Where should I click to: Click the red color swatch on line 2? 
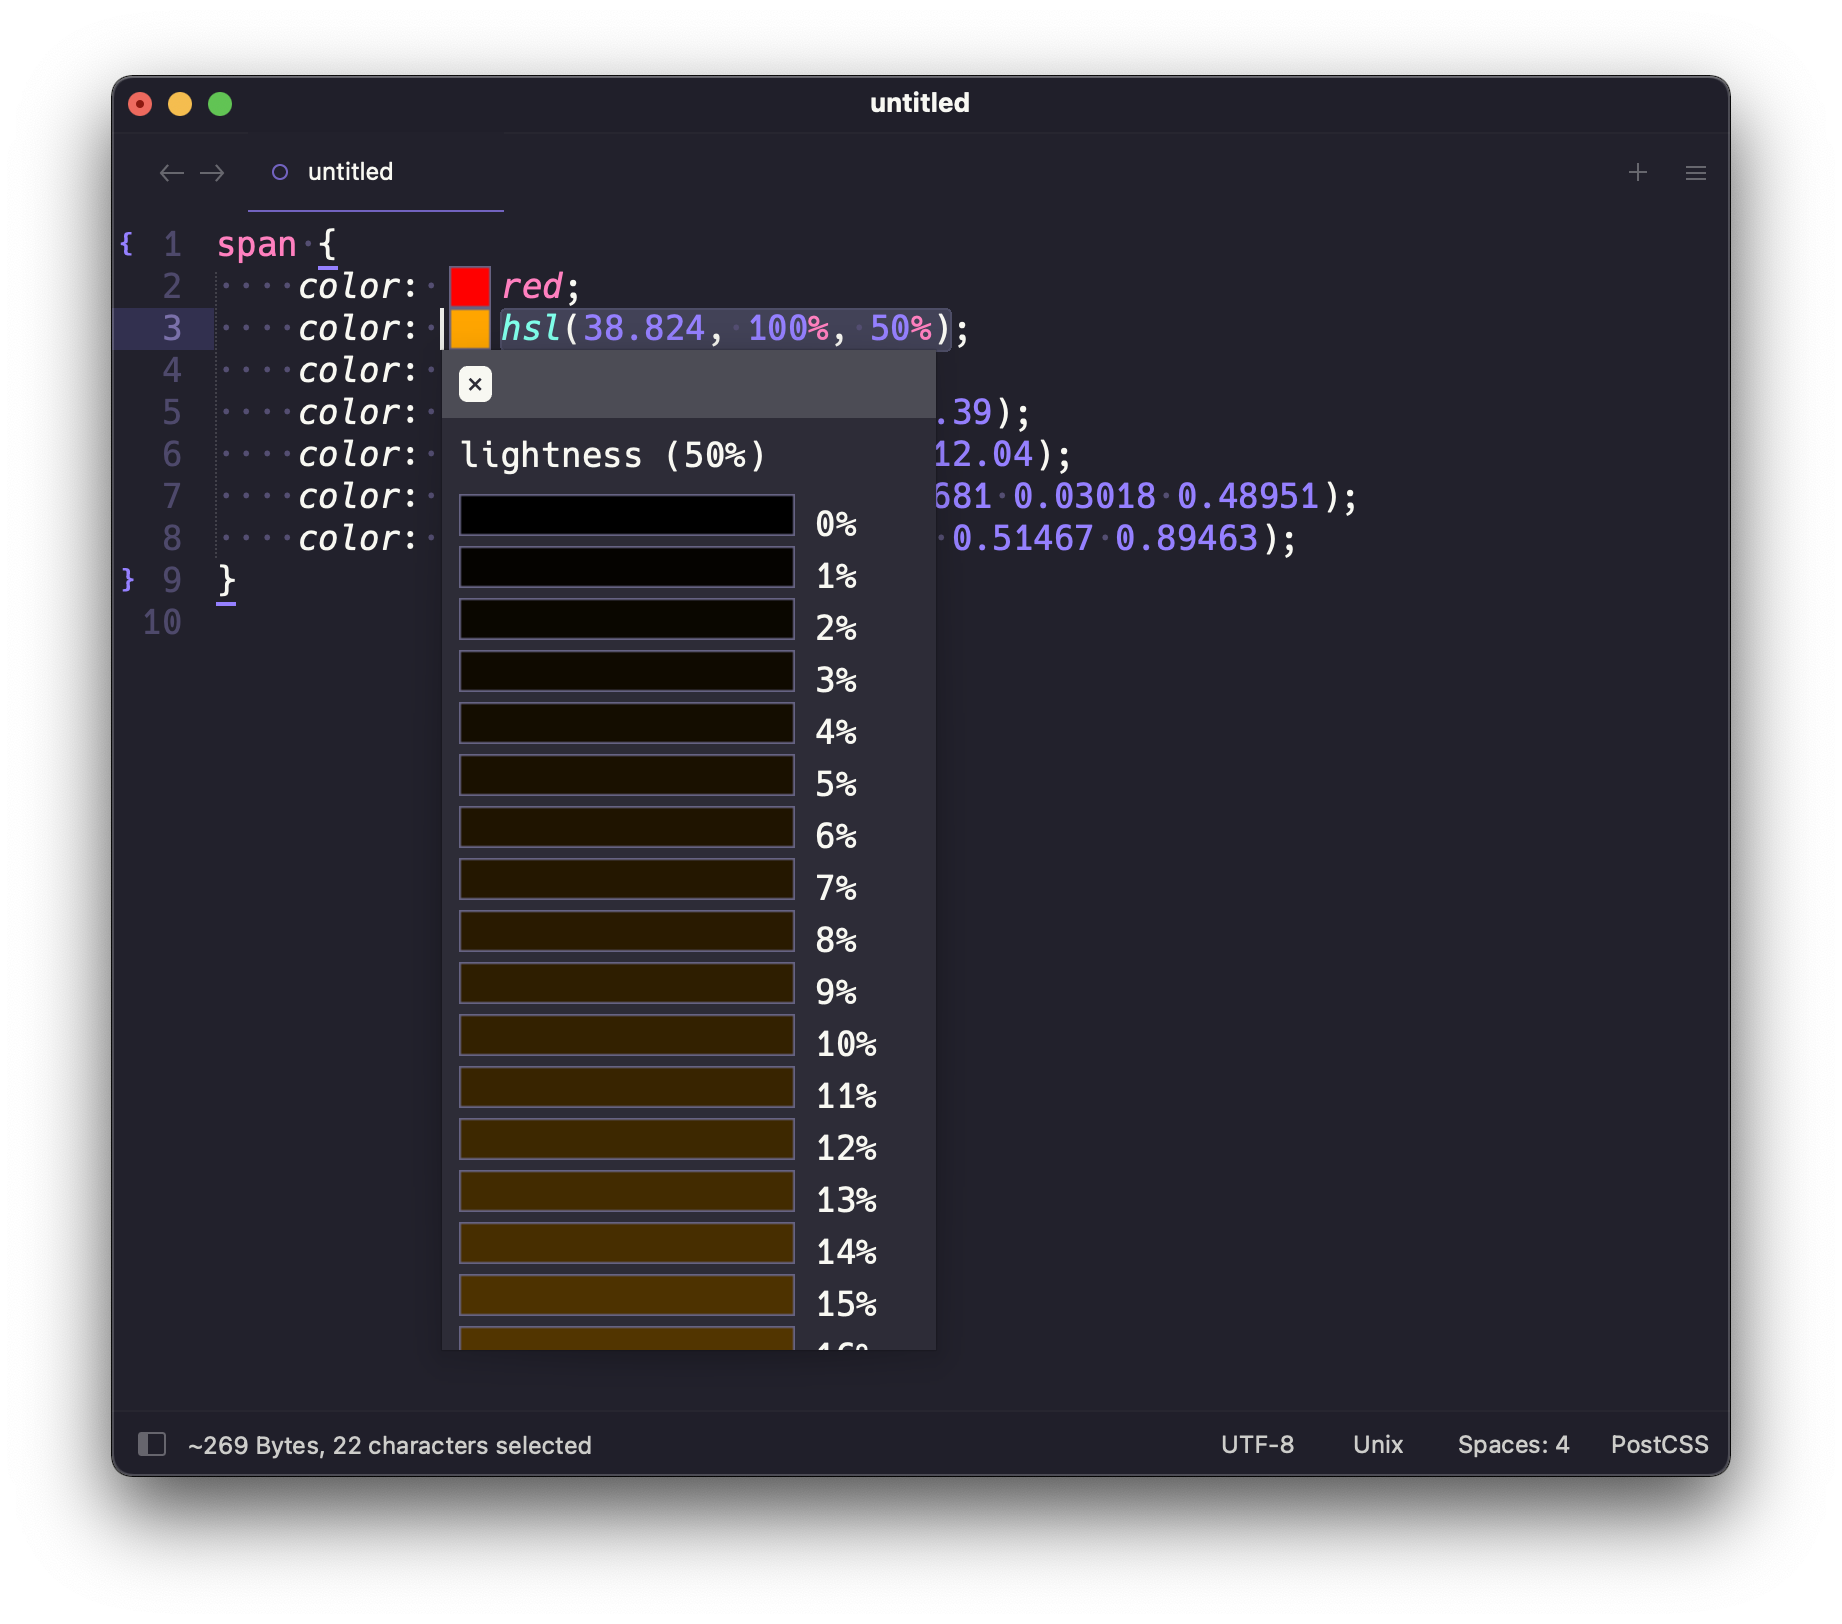click(x=470, y=286)
